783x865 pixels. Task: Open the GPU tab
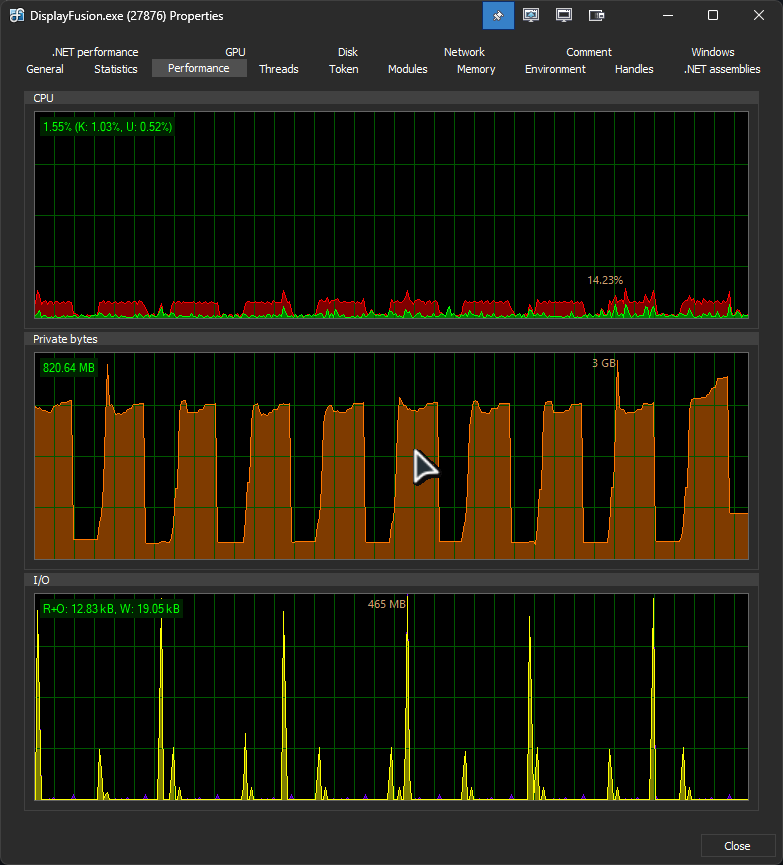pos(235,52)
